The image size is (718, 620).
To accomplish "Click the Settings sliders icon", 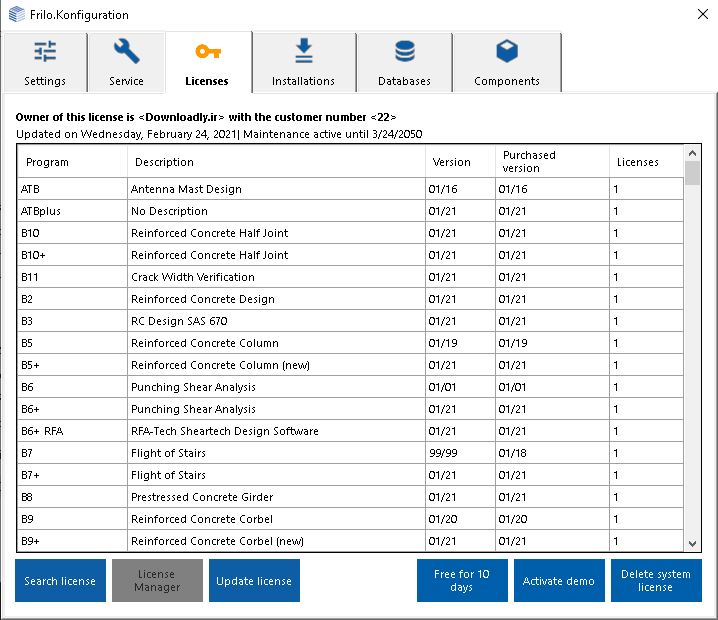I will coord(45,52).
